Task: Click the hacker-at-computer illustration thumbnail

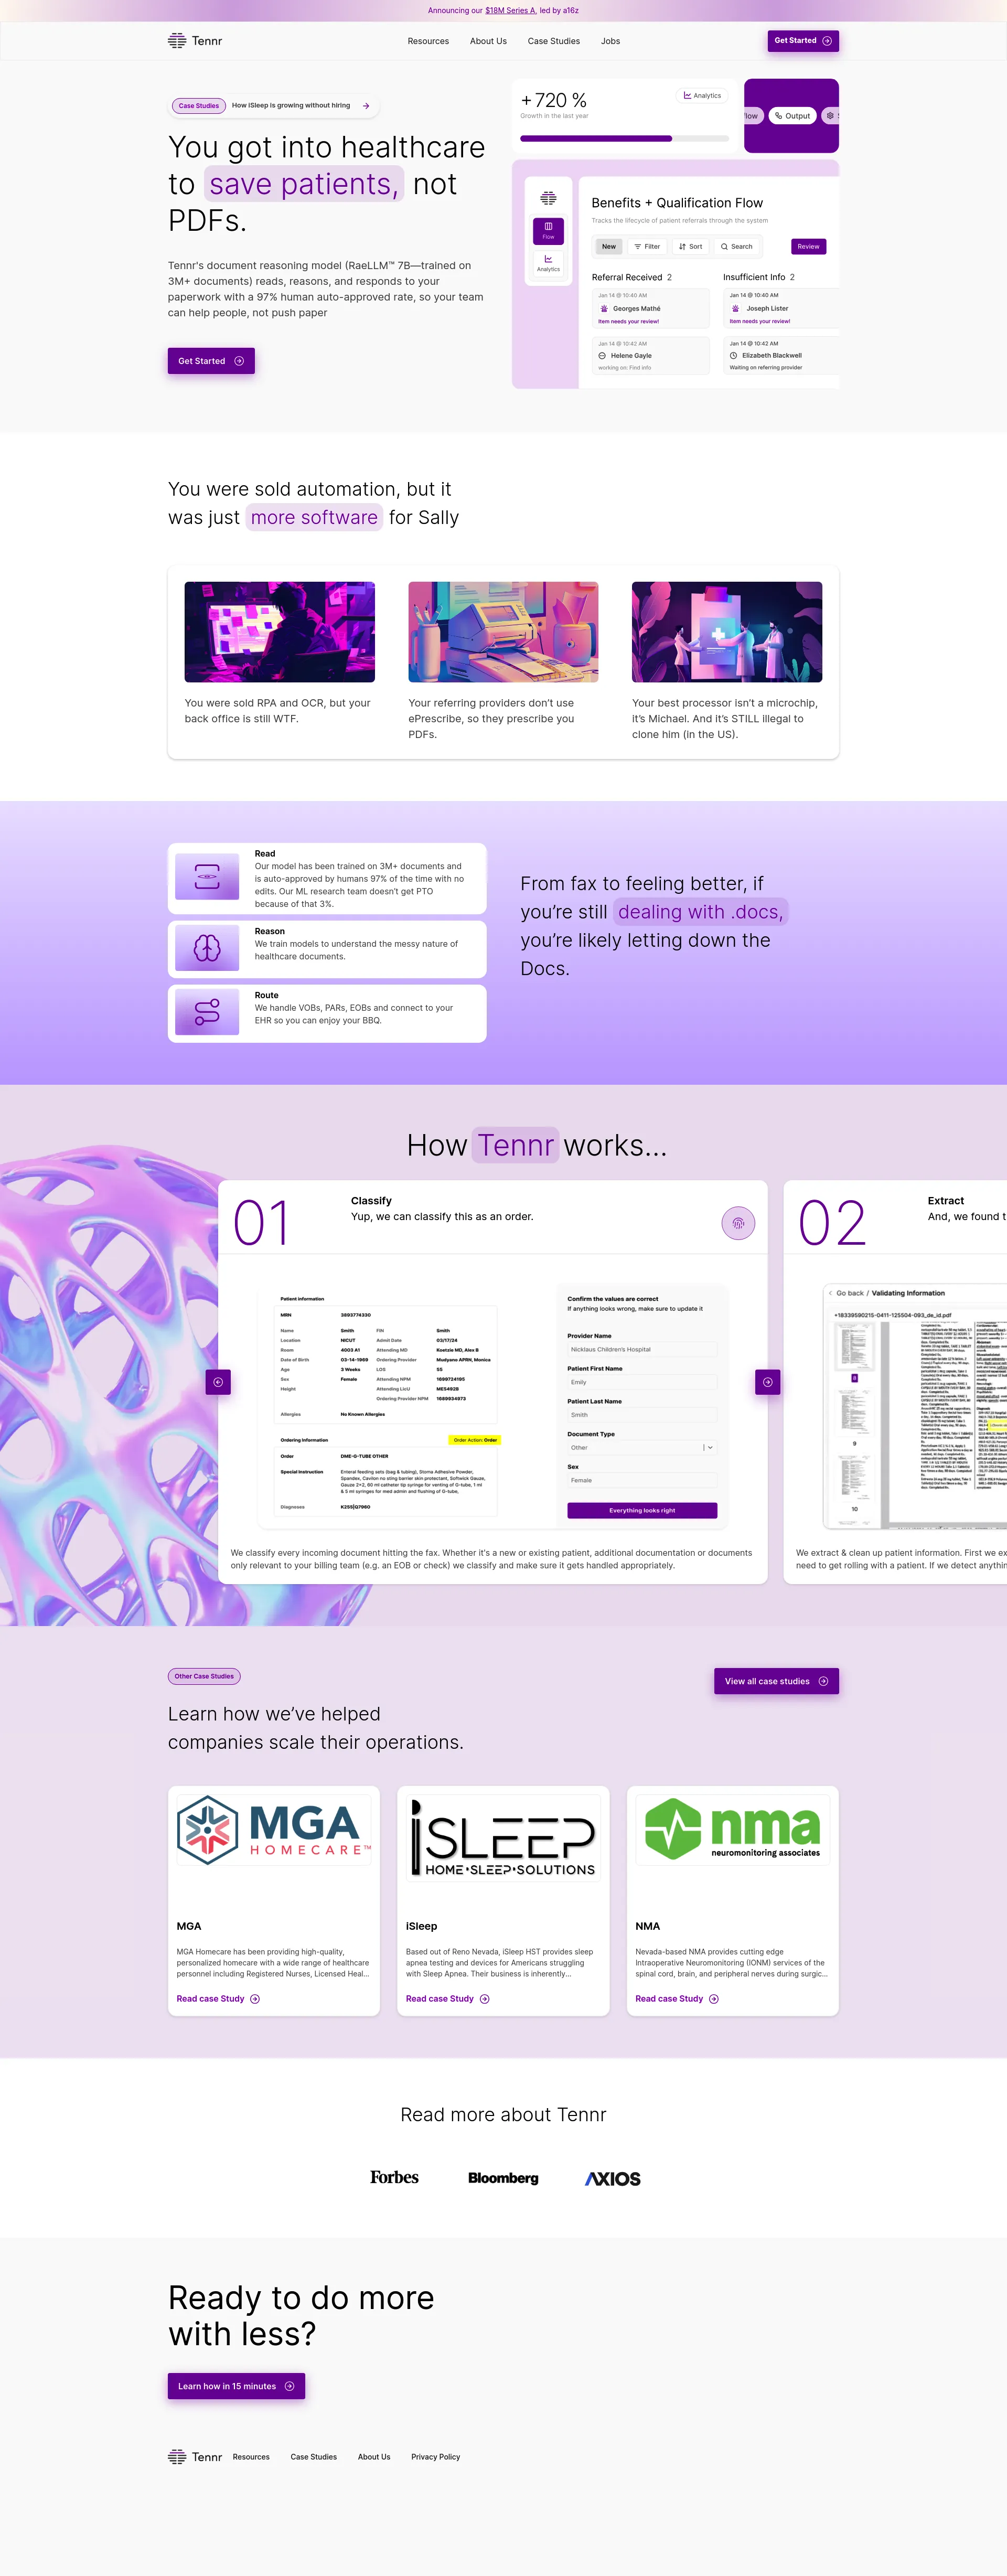Action: [279, 632]
